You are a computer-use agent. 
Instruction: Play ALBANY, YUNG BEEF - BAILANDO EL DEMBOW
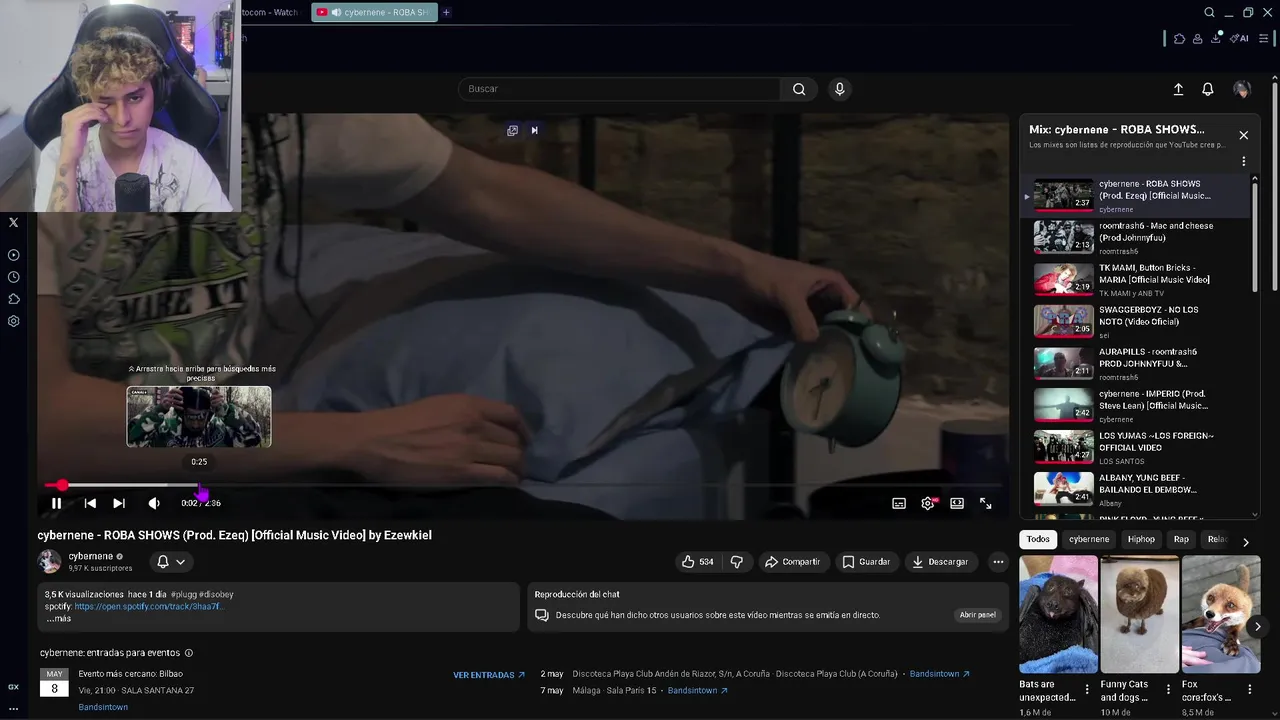point(1135,489)
